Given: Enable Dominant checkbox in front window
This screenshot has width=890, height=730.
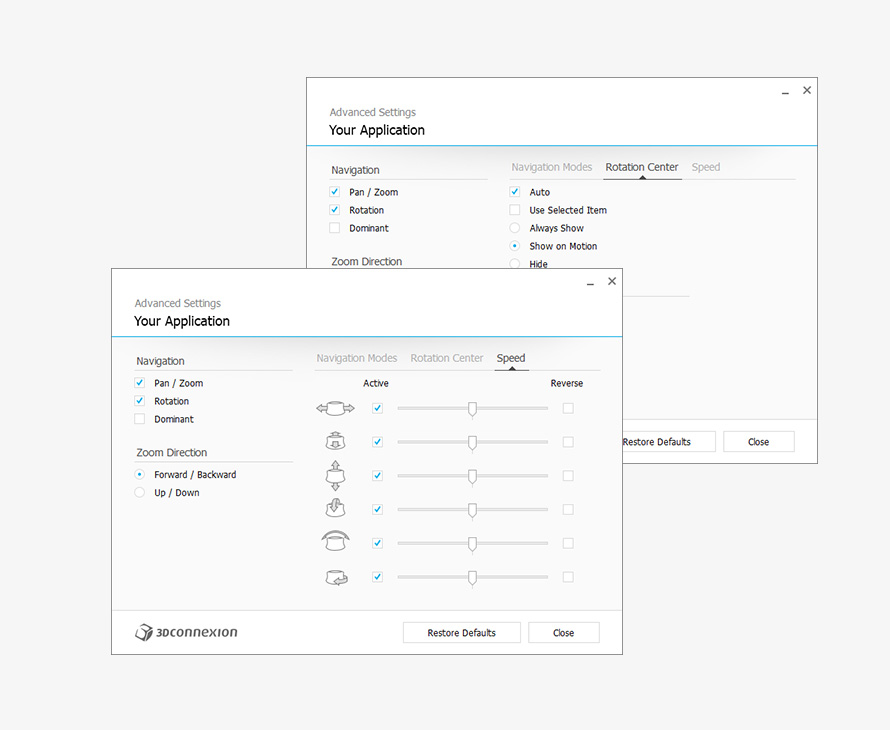Looking at the screenshot, I should pos(140,419).
